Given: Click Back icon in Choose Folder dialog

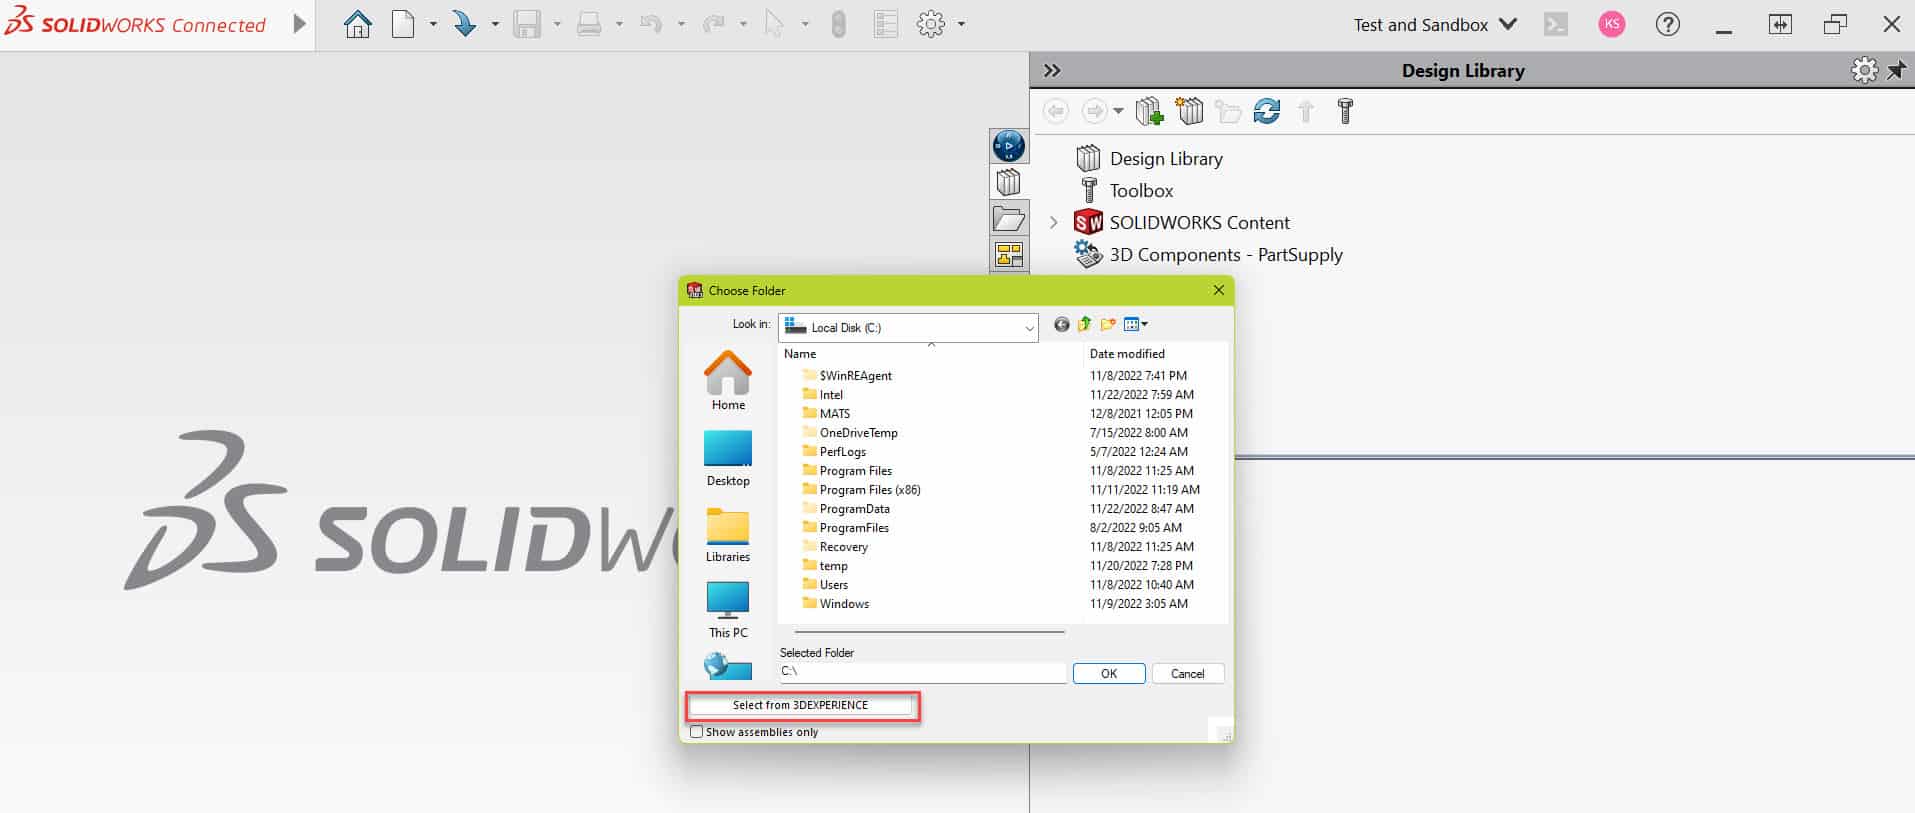Looking at the screenshot, I should pyautogui.click(x=1062, y=324).
